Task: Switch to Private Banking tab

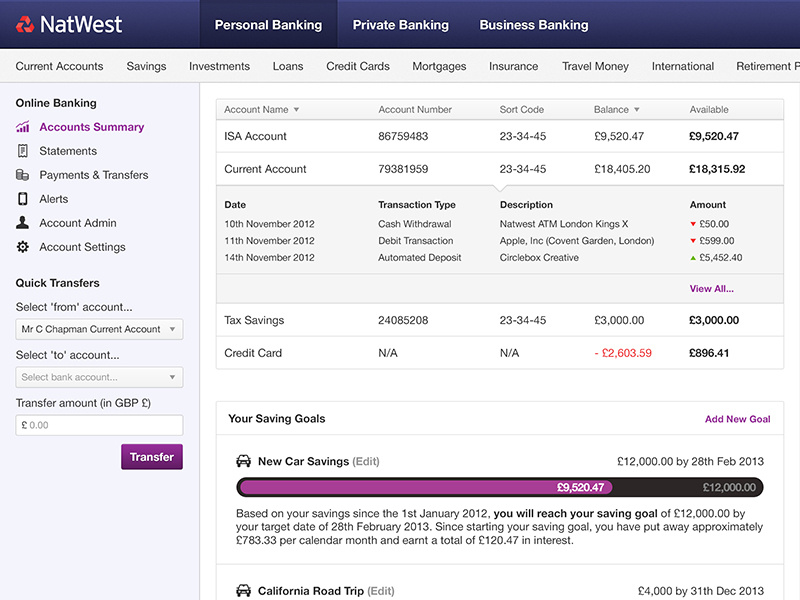Action: pyautogui.click(x=401, y=24)
